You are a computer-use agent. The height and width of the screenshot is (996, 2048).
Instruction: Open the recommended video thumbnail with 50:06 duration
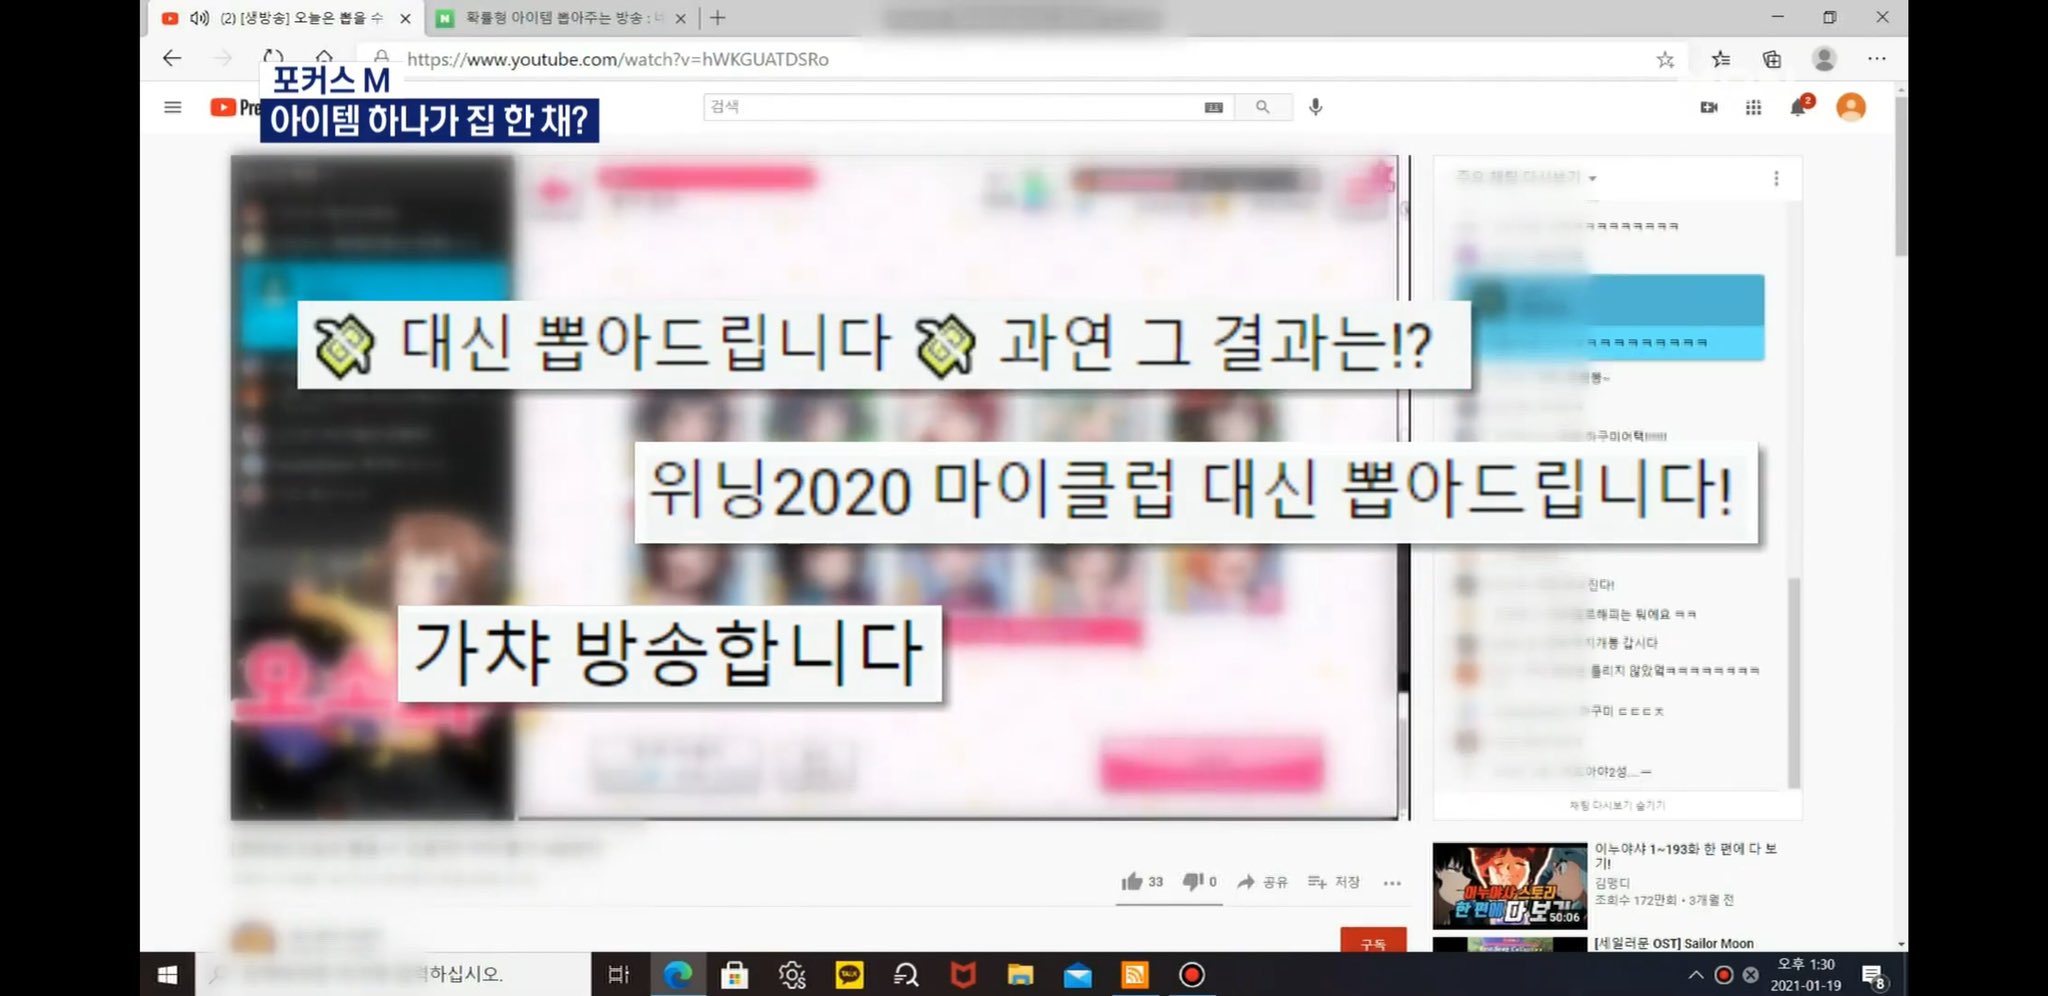pos(1509,886)
